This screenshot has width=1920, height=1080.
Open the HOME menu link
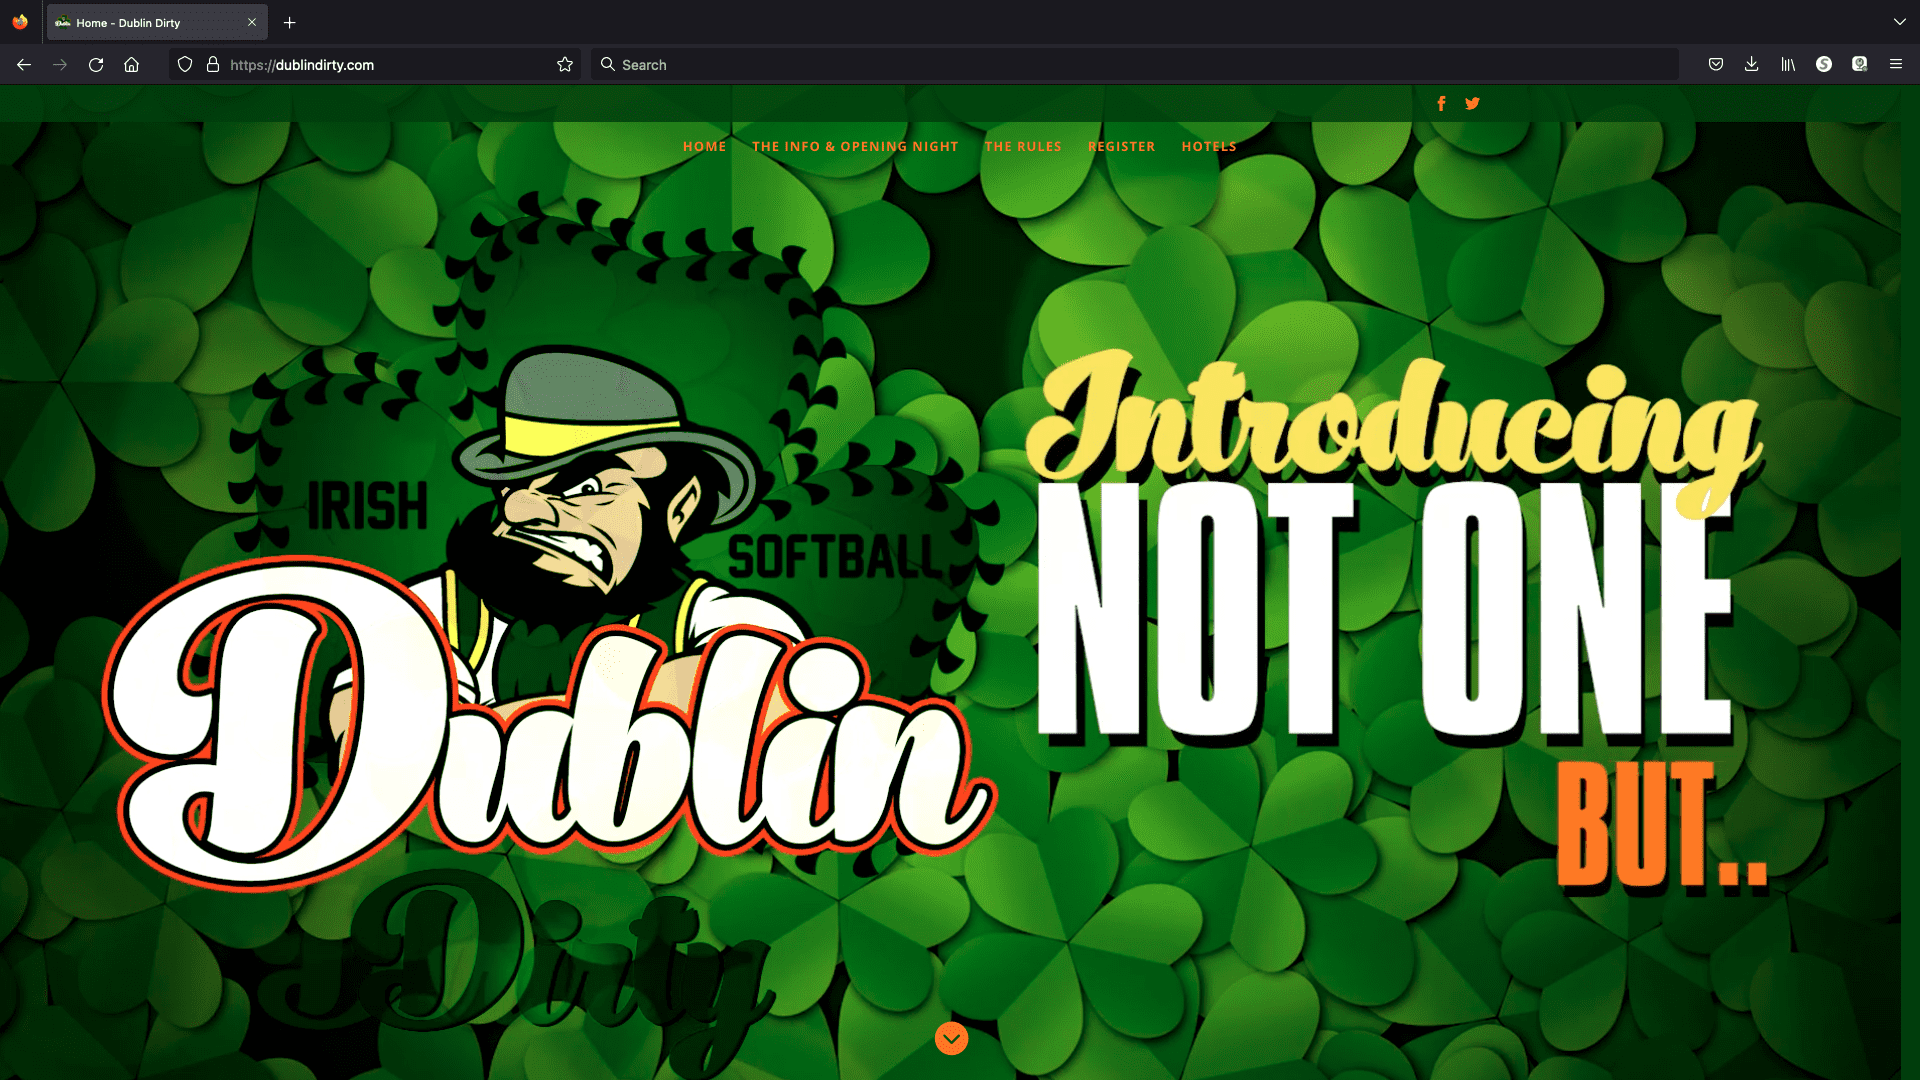coord(705,147)
